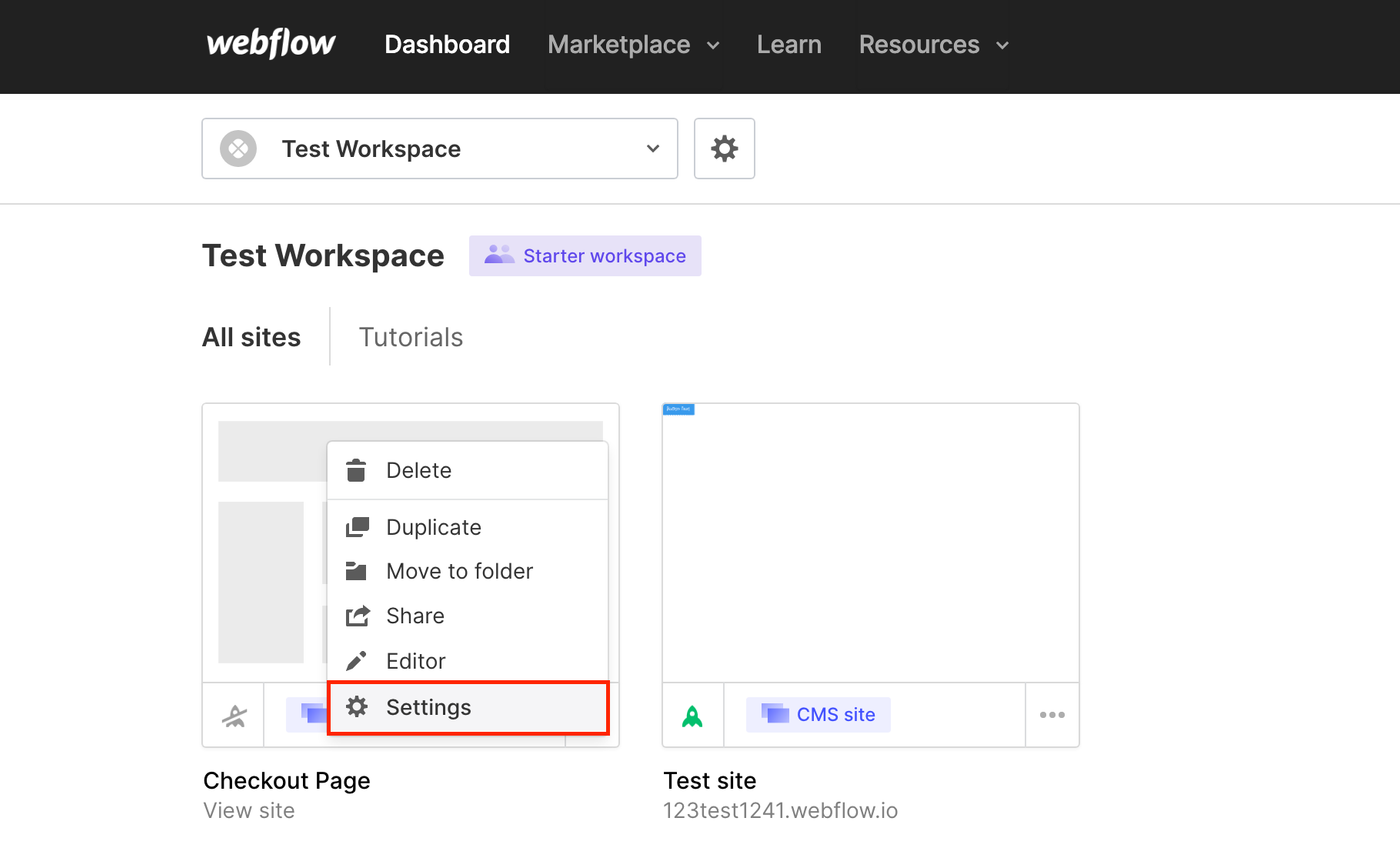The width and height of the screenshot is (1400, 868).
Task: Go to Dashboard in the top navigation
Action: click(x=447, y=44)
